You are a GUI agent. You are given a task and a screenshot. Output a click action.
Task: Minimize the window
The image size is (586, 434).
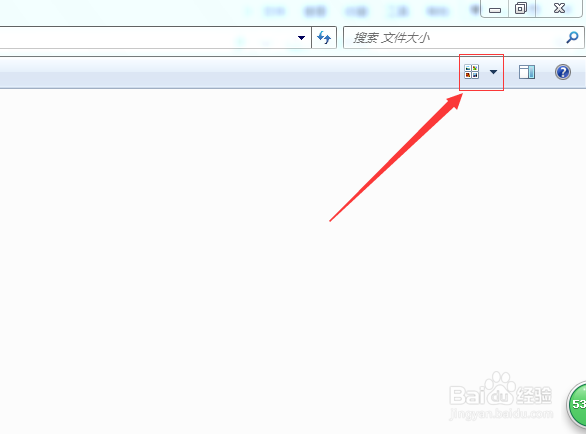[494, 9]
